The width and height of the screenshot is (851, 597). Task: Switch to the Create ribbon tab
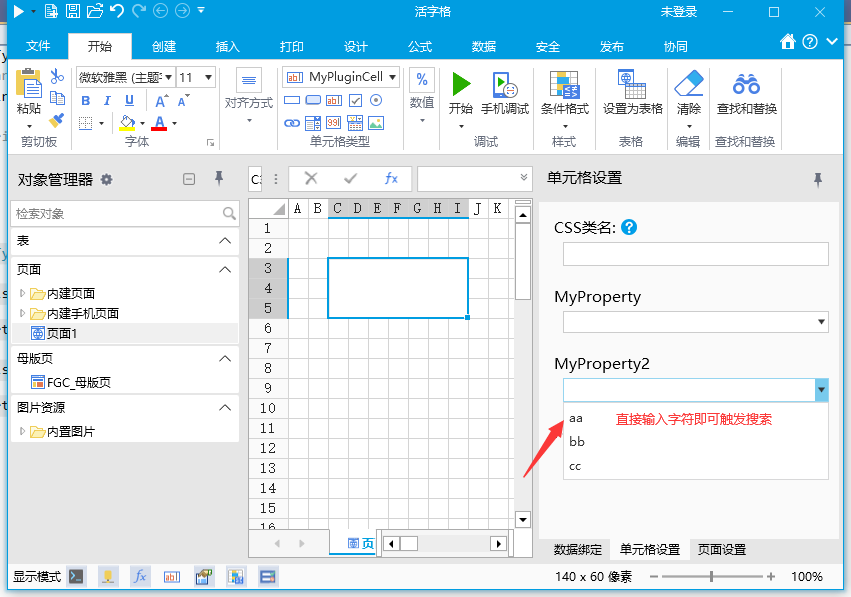click(x=164, y=47)
